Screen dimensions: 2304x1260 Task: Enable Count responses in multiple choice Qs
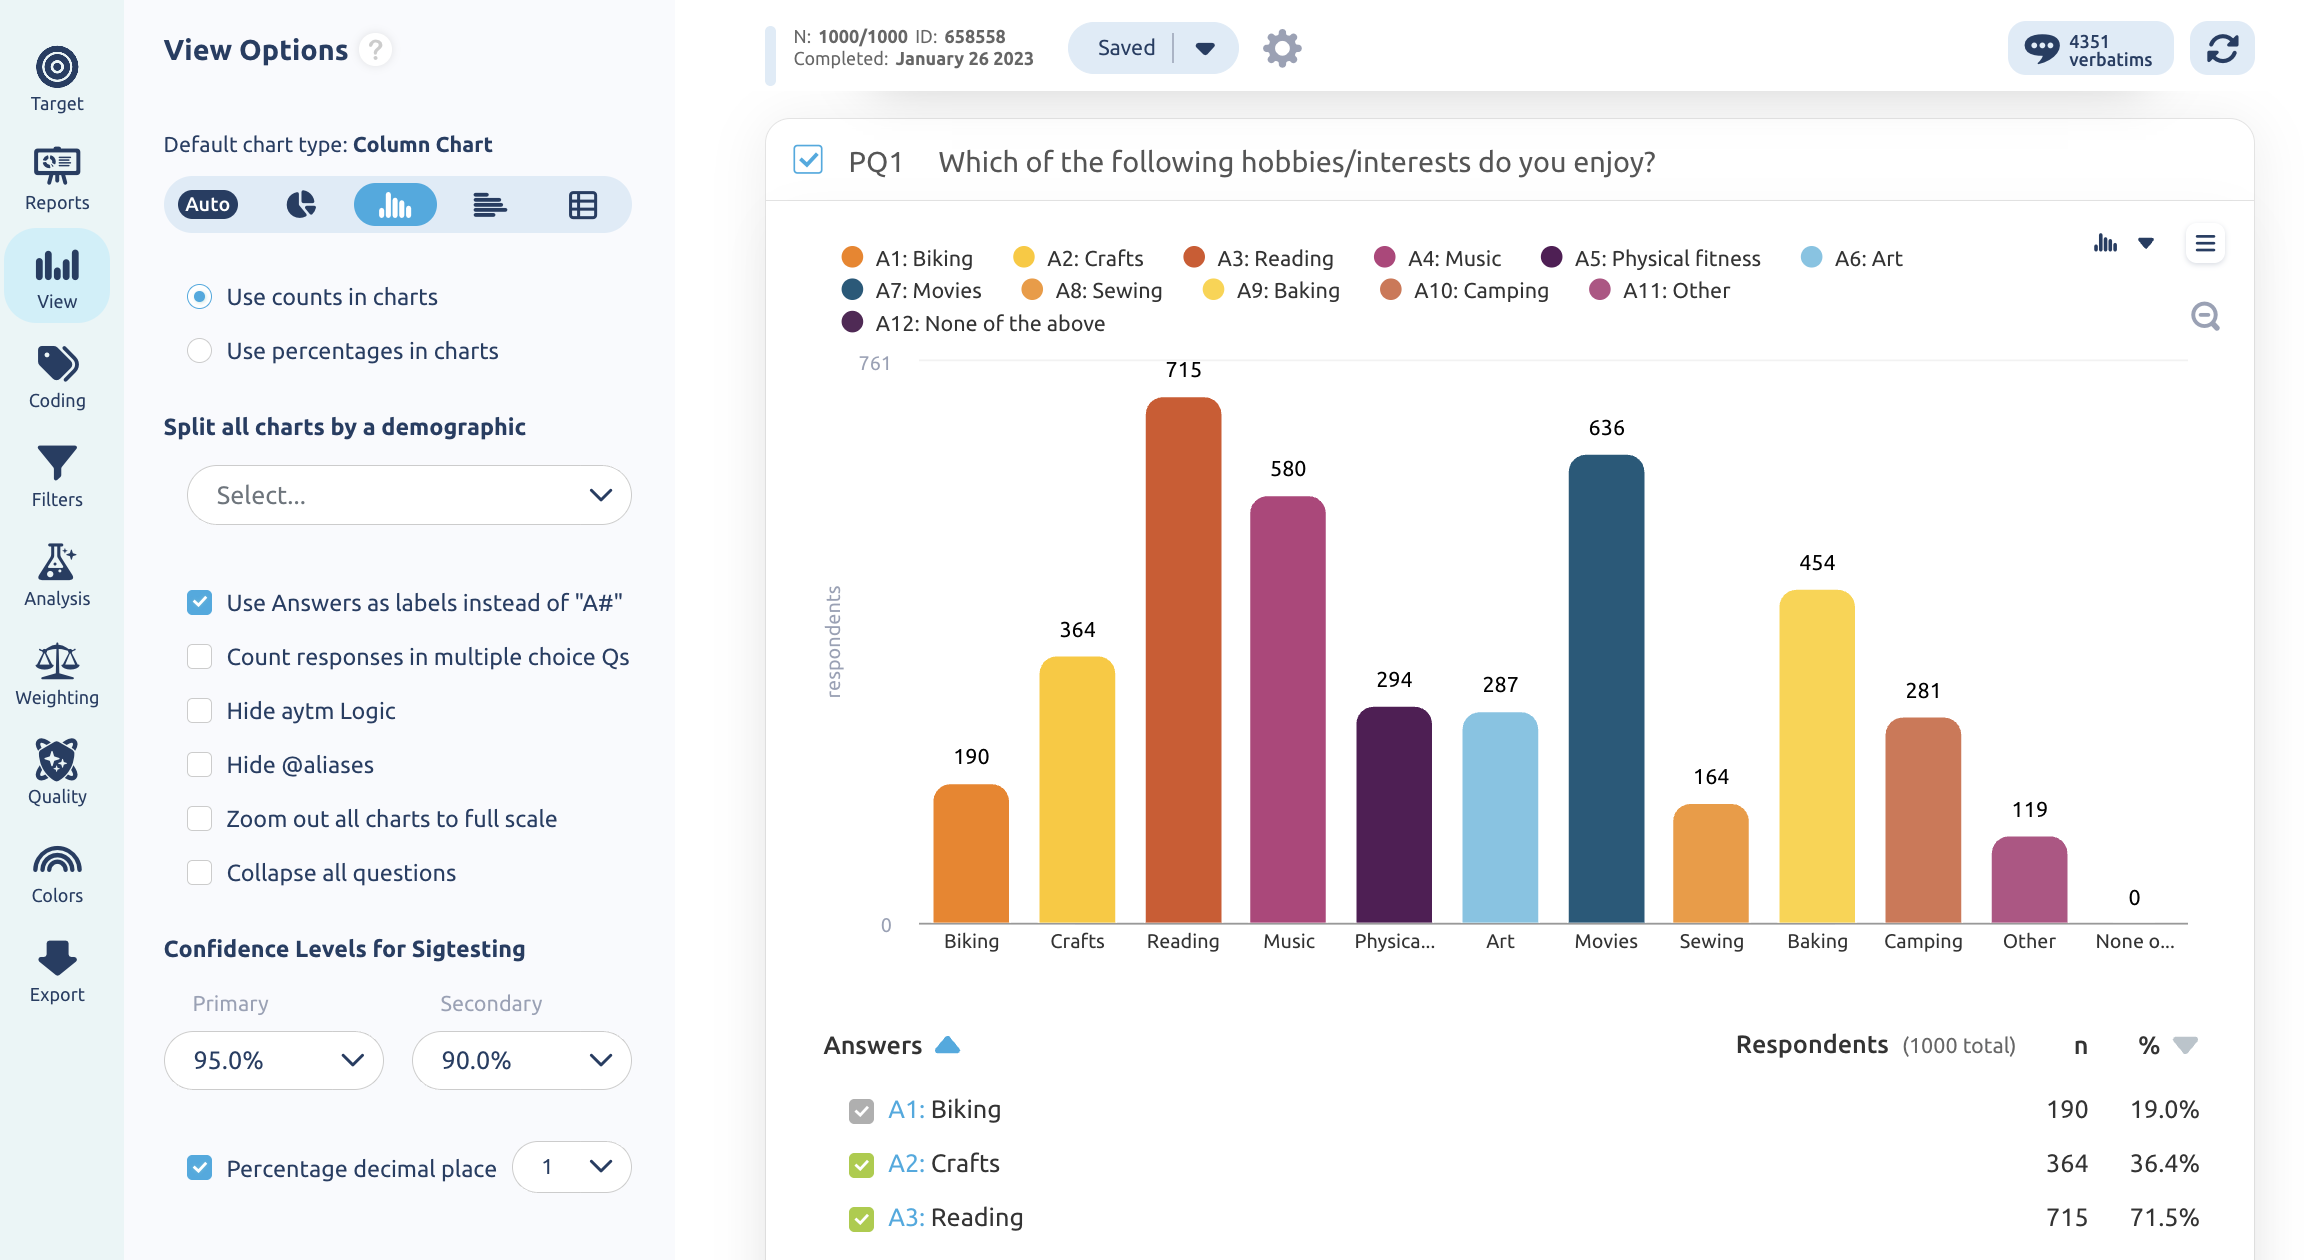[x=199, y=657]
